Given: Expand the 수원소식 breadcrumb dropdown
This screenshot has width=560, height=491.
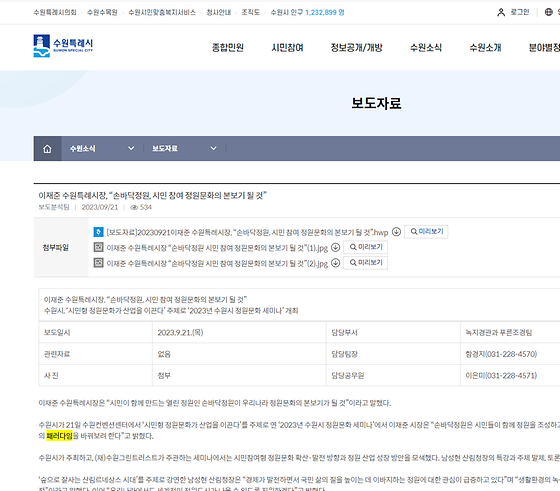Looking at the screenshot, I should point(131,148).
